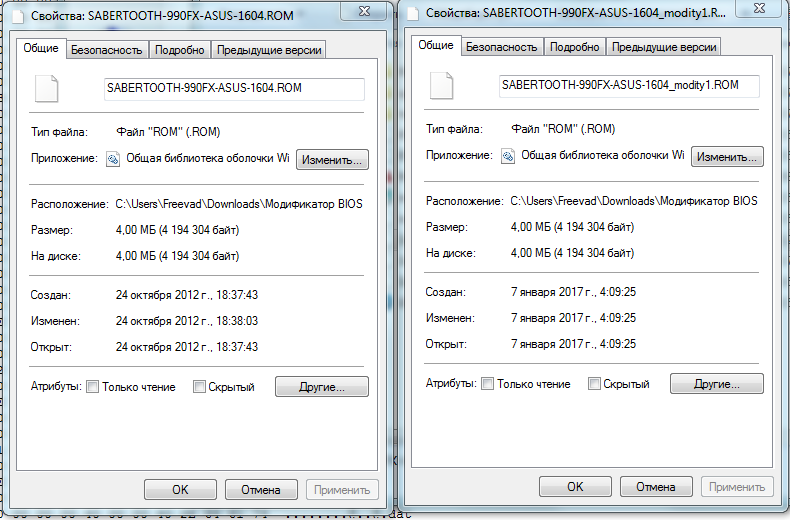Click Размер value in left window
Viewport: 790px width, 520px height.
[177, 230]
